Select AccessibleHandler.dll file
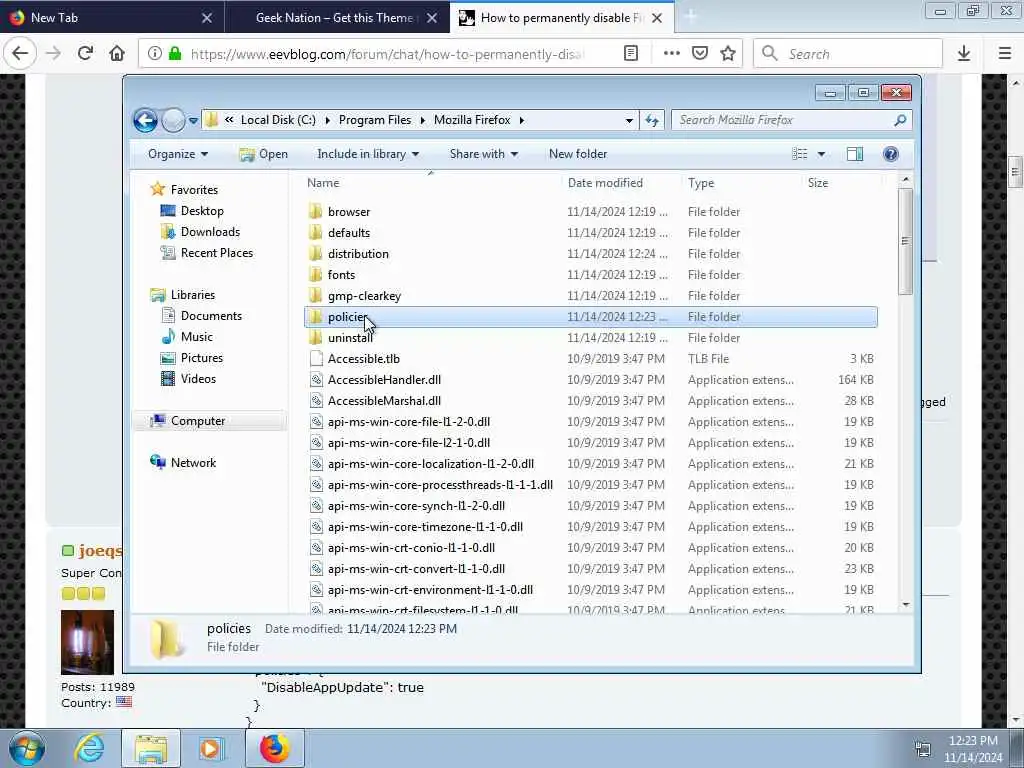Image resolution: width=1024 pixels, height=768 pixels. click(x=384, y=380)
